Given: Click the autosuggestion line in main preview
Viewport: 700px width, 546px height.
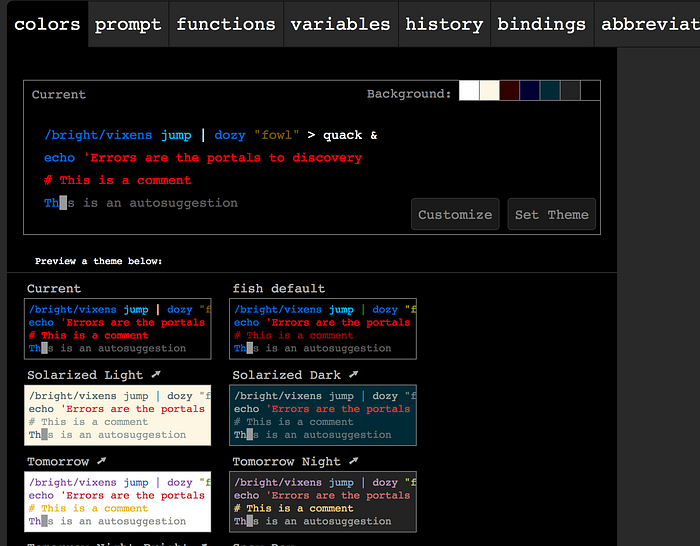Looking at the screenshot, I should [x=141, y=203].
